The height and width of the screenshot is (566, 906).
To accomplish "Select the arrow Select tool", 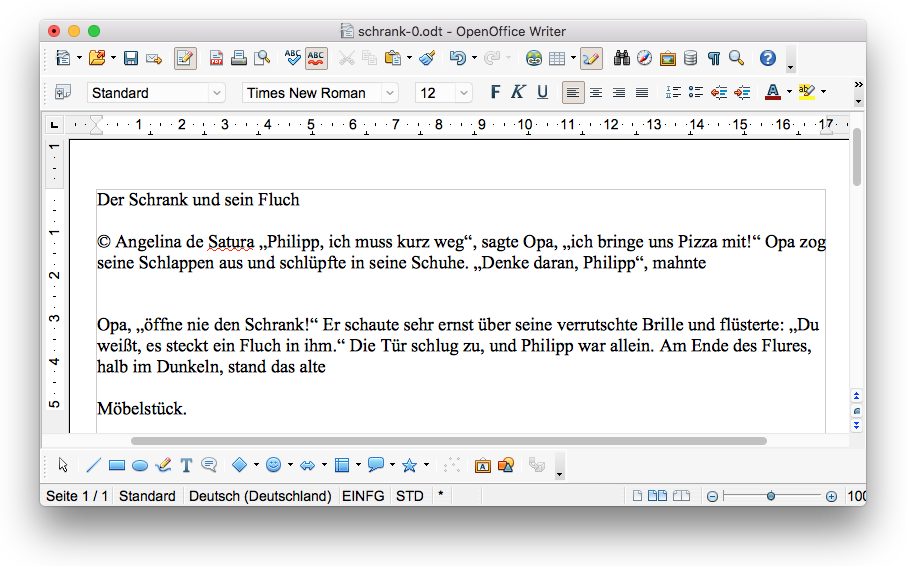I will pyautogui.click(x=63, y=465).
